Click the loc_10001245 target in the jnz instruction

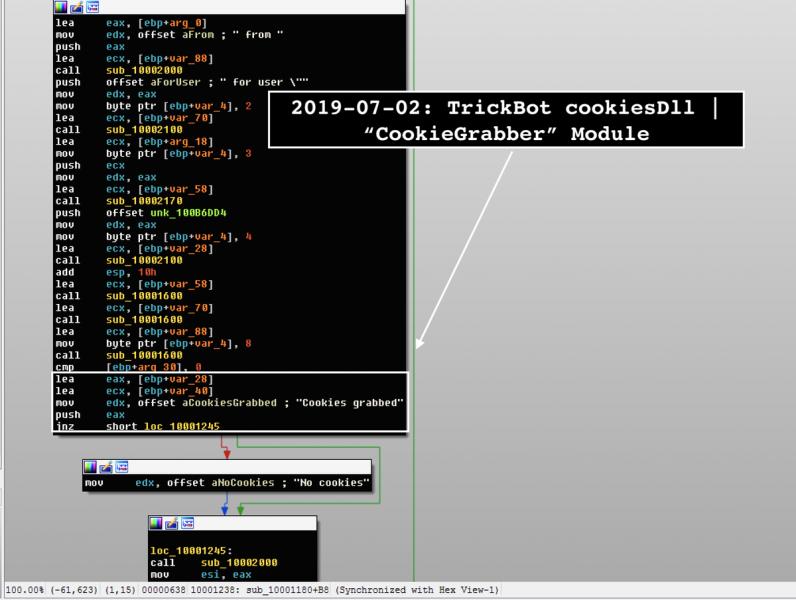(x=176, y=426)
